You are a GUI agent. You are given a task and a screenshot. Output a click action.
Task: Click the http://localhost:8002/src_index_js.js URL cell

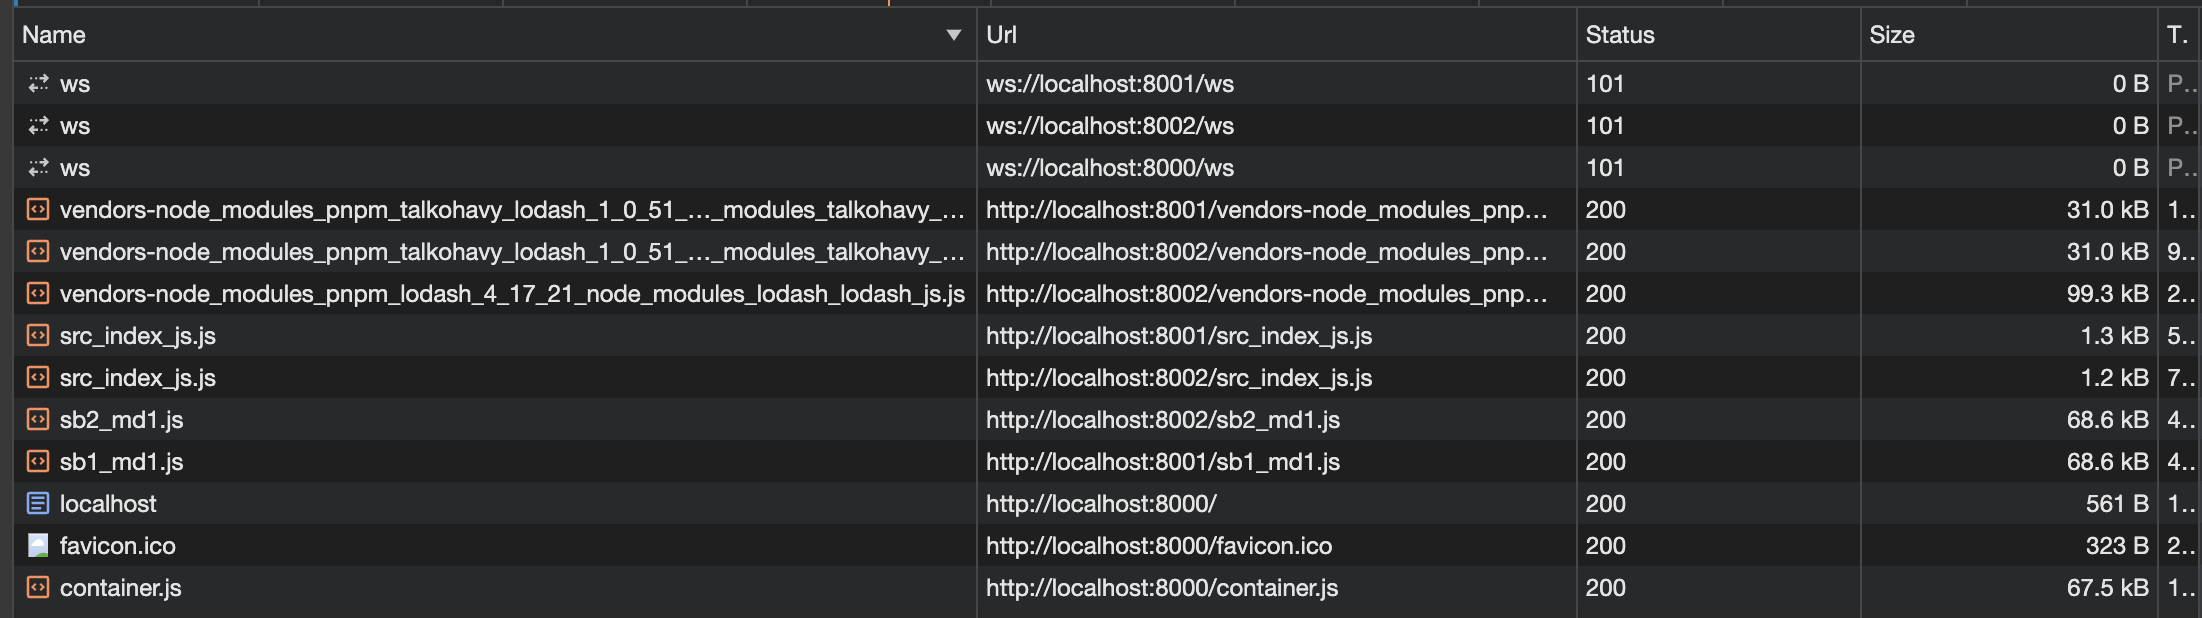[1276, 378]
